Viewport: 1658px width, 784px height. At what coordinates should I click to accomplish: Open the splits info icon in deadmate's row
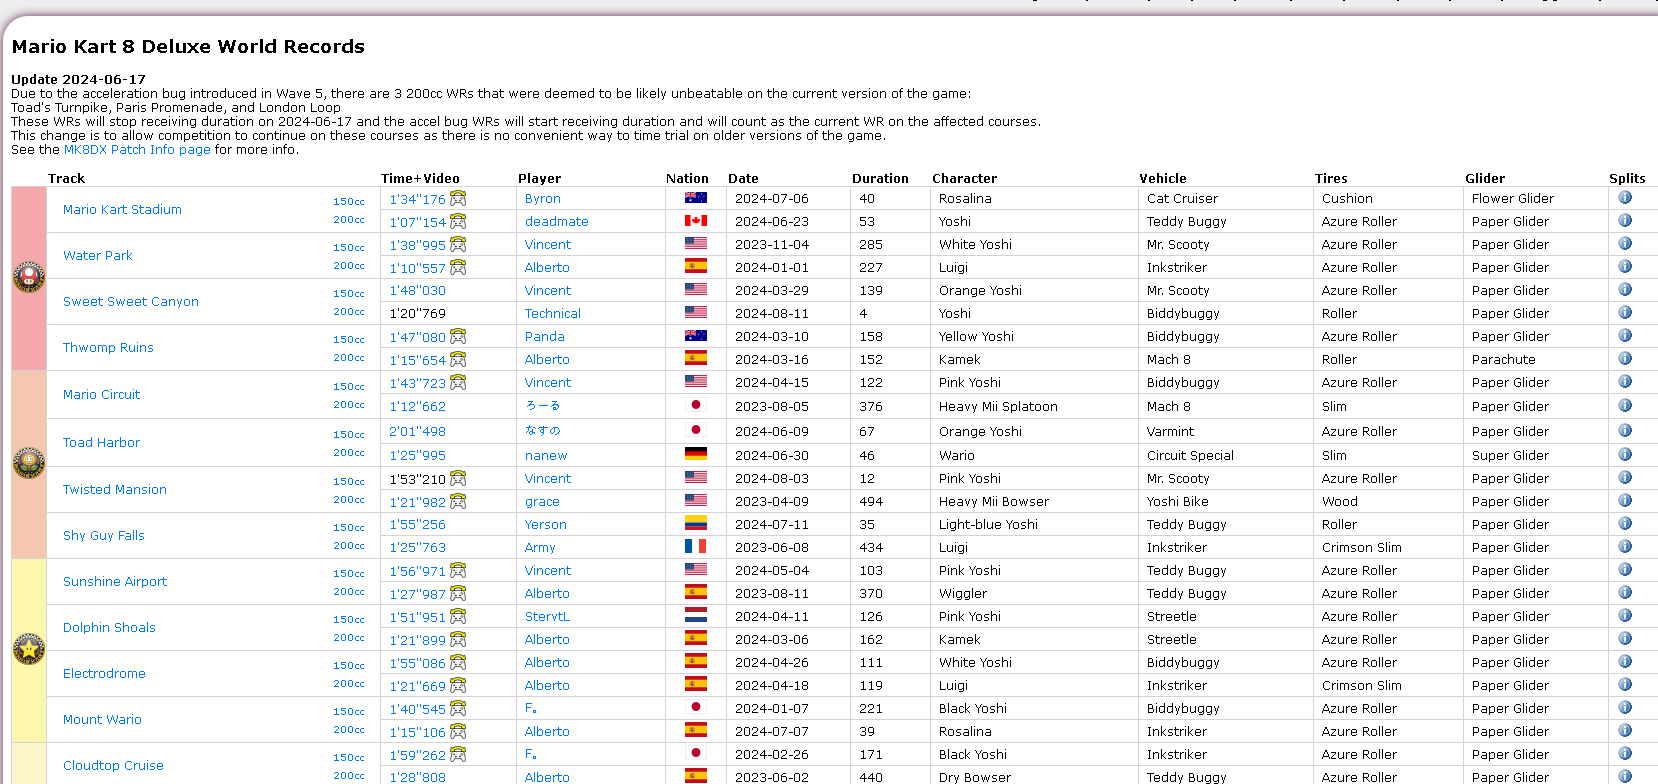(1625, 220)
